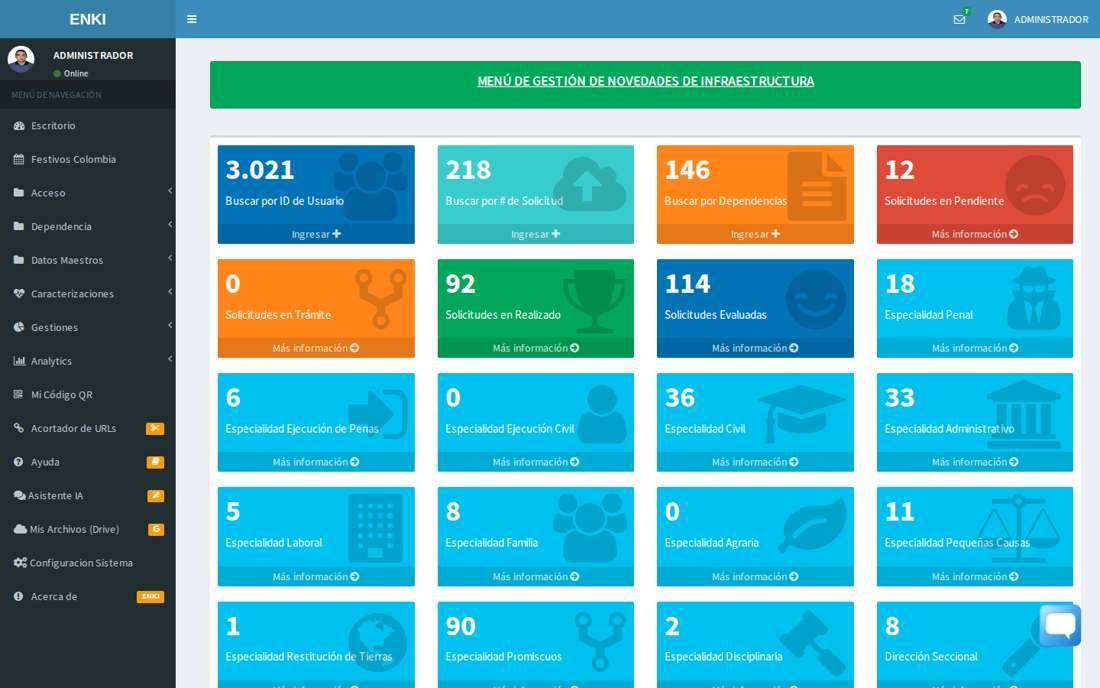This screenshot has height=688, width=1100.
Task: Click the smiley icon on Evaluadas card
Action: [817, 300]
